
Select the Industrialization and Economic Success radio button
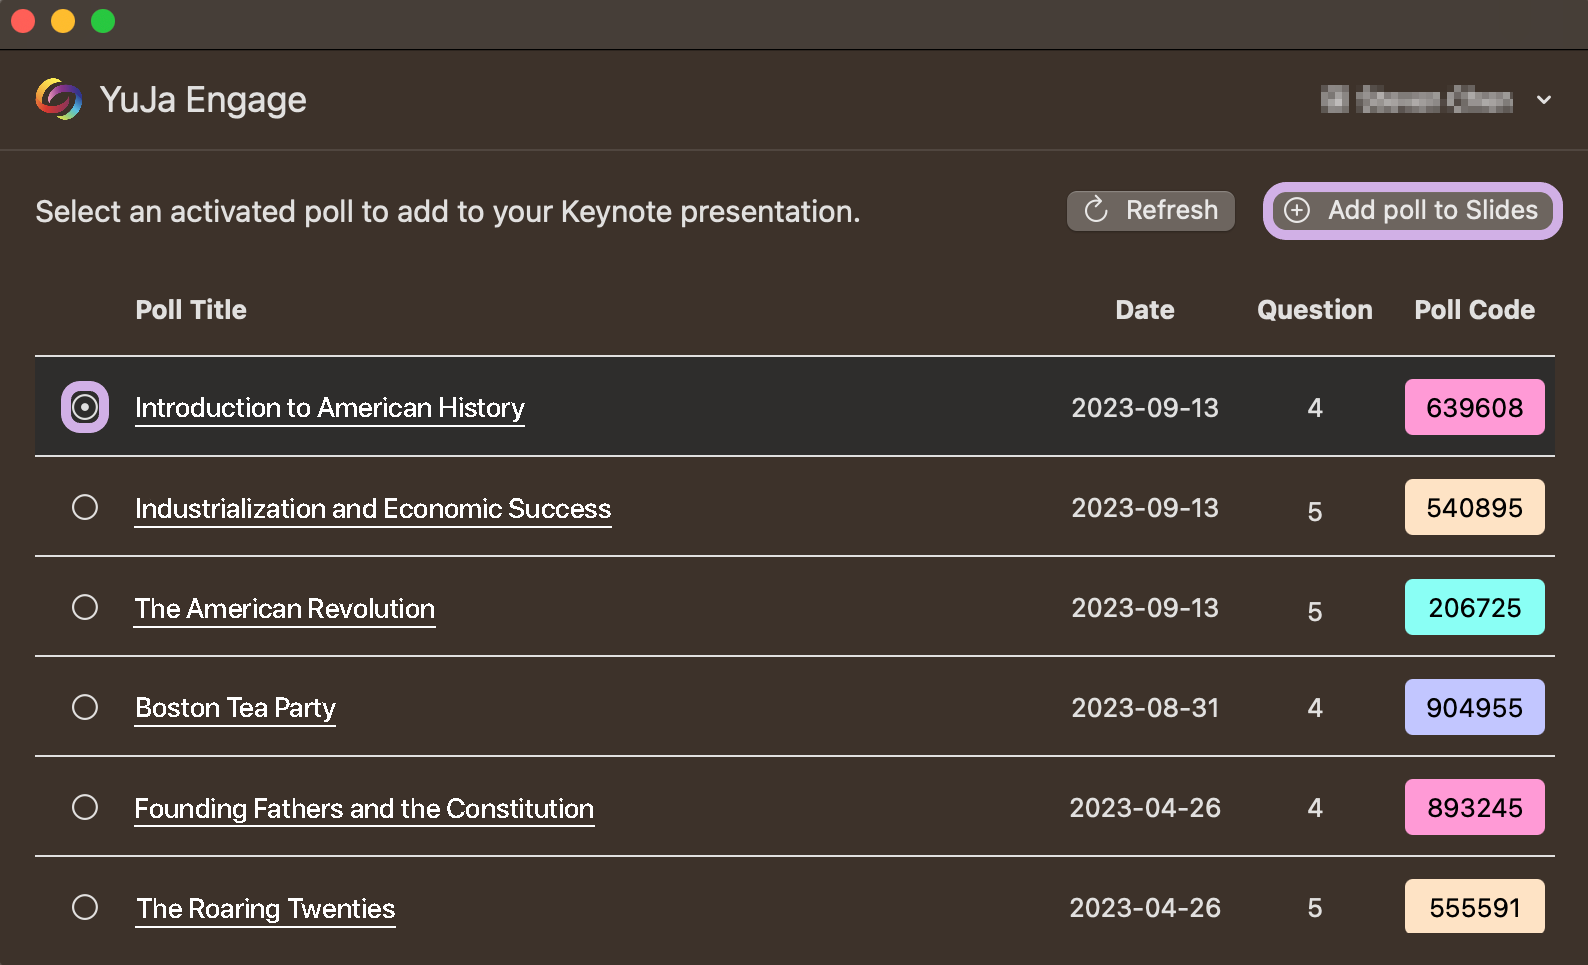click(x=85, y=507)
